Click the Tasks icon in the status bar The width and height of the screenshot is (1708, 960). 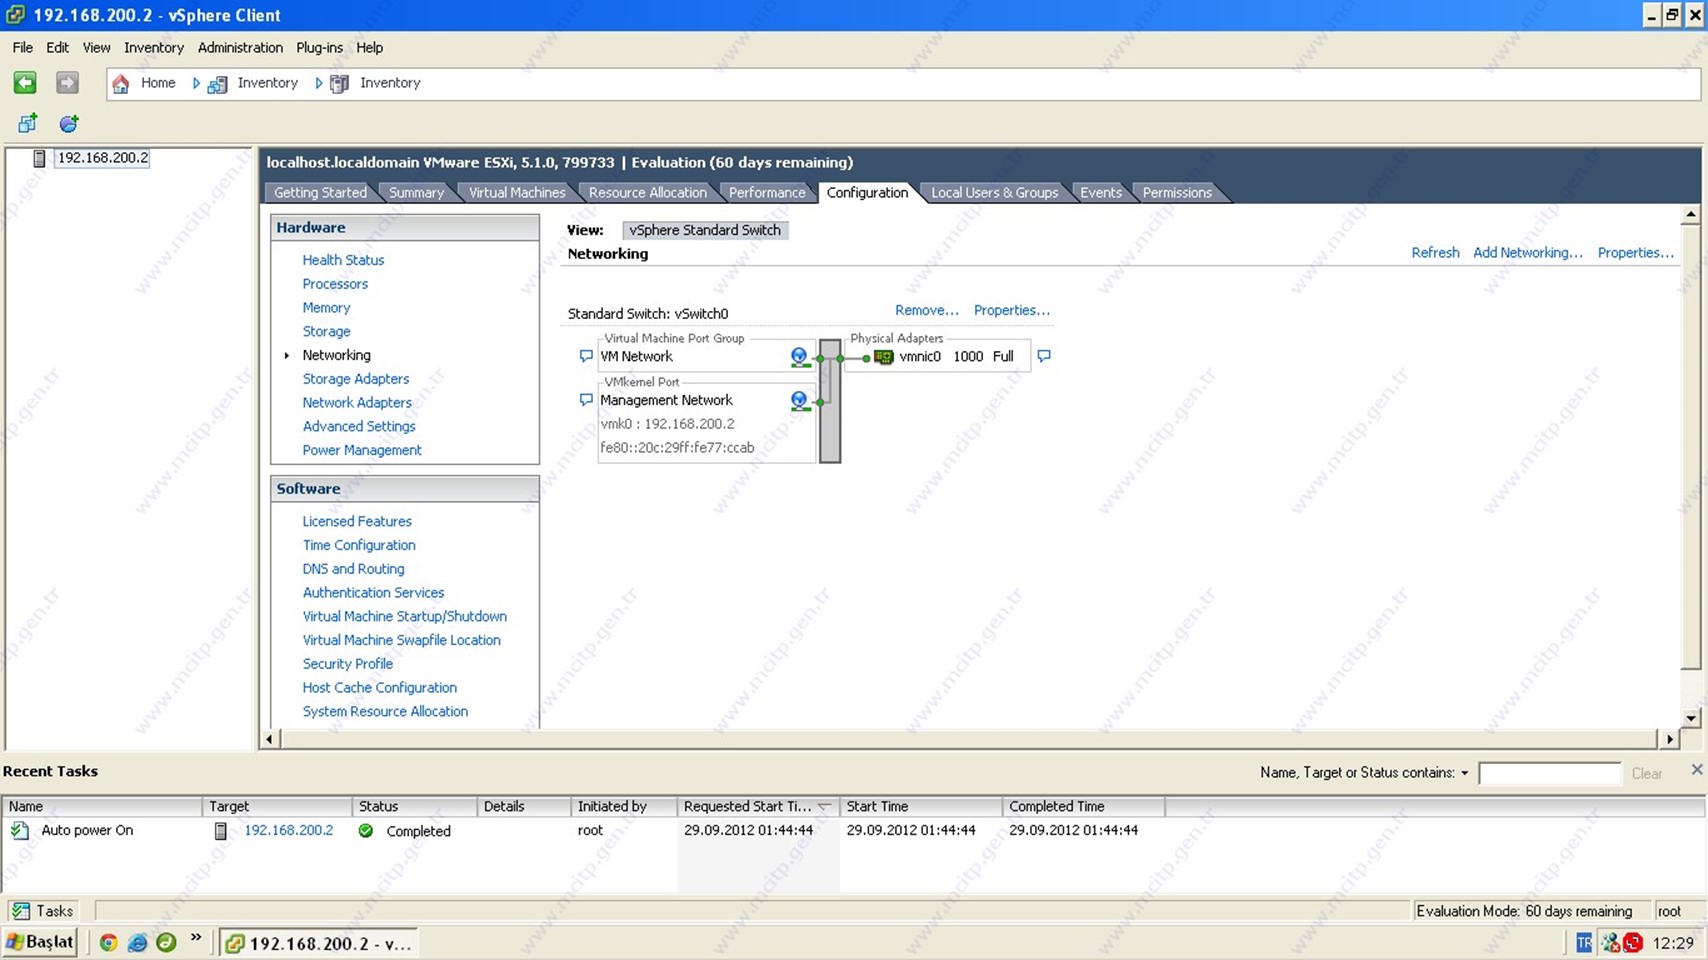point(21,911)
